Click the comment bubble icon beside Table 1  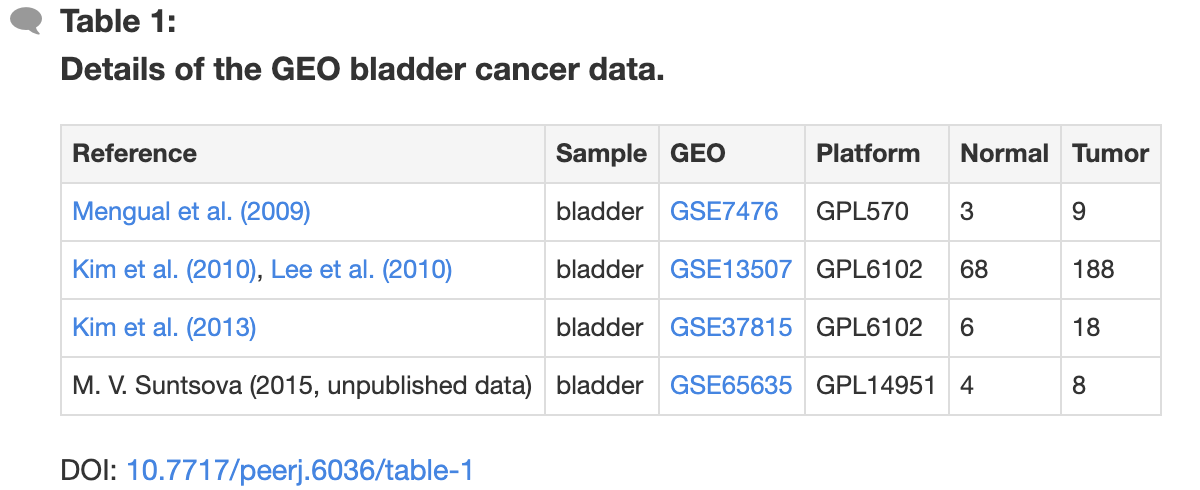pos(26,20)
